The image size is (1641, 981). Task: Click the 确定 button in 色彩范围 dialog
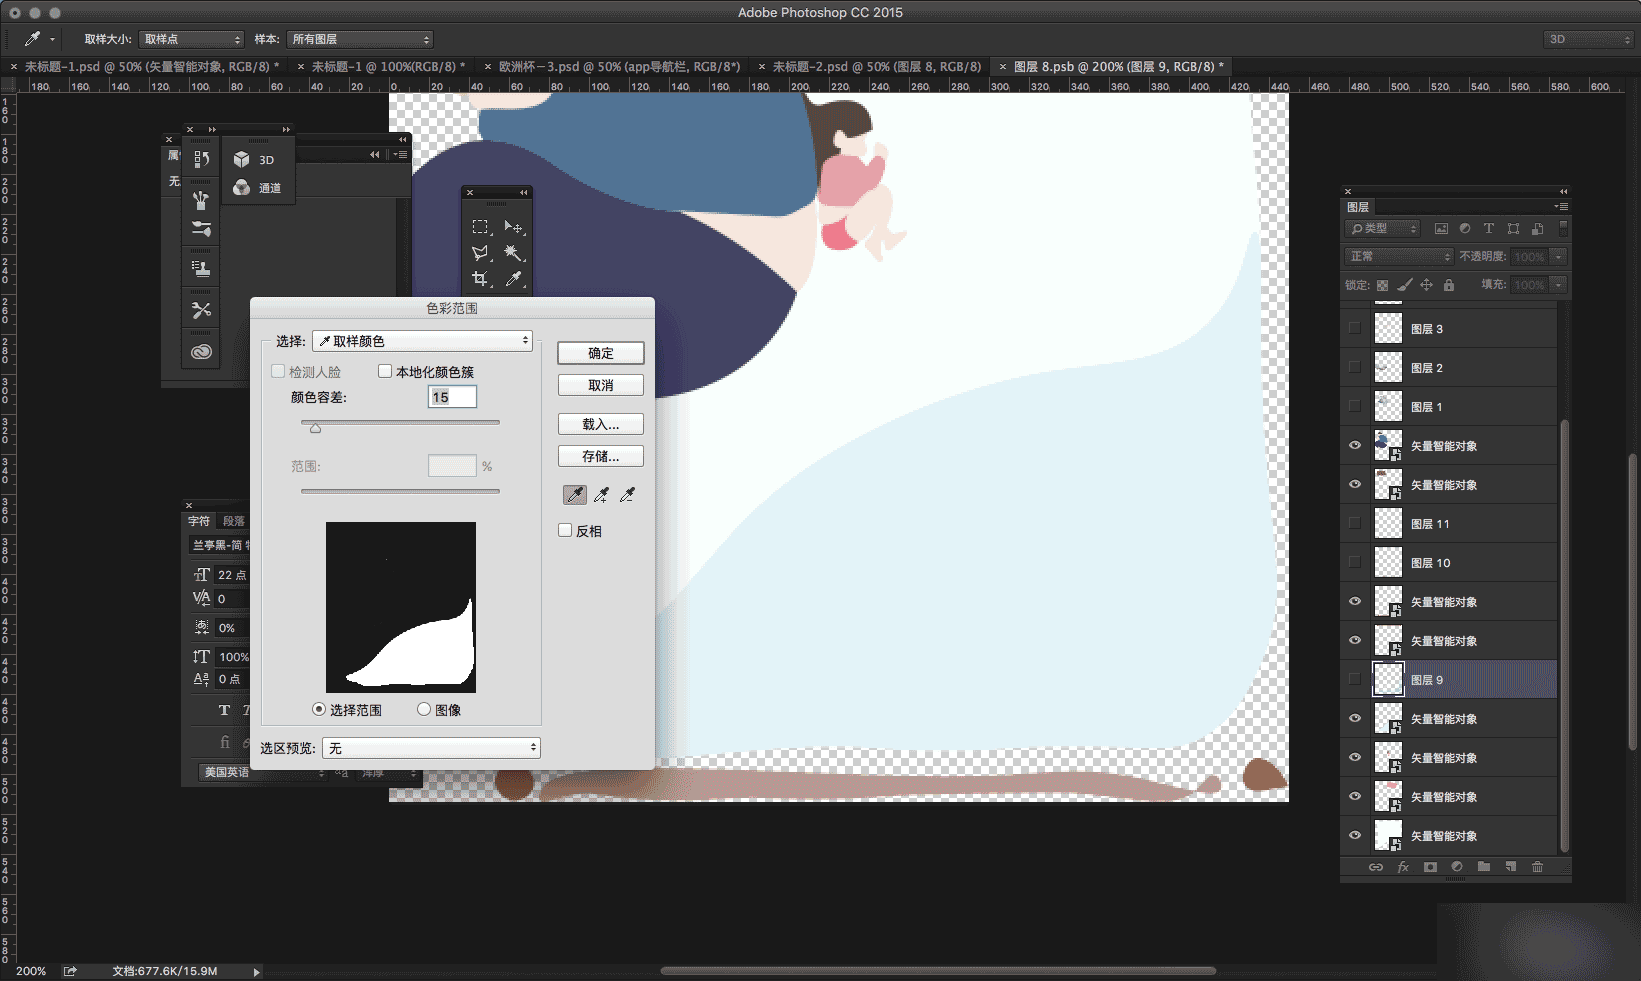click(x=601, y=353)
